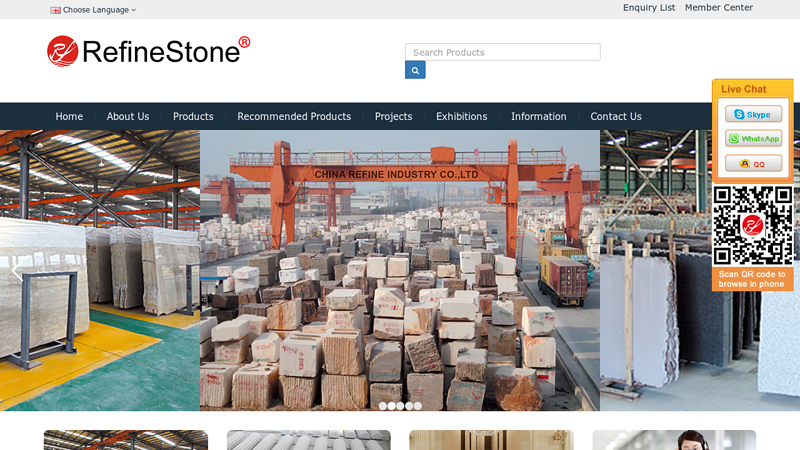Select the fifth carousel dot
This screenshot has height=450, width=800.
coord(418,406)
